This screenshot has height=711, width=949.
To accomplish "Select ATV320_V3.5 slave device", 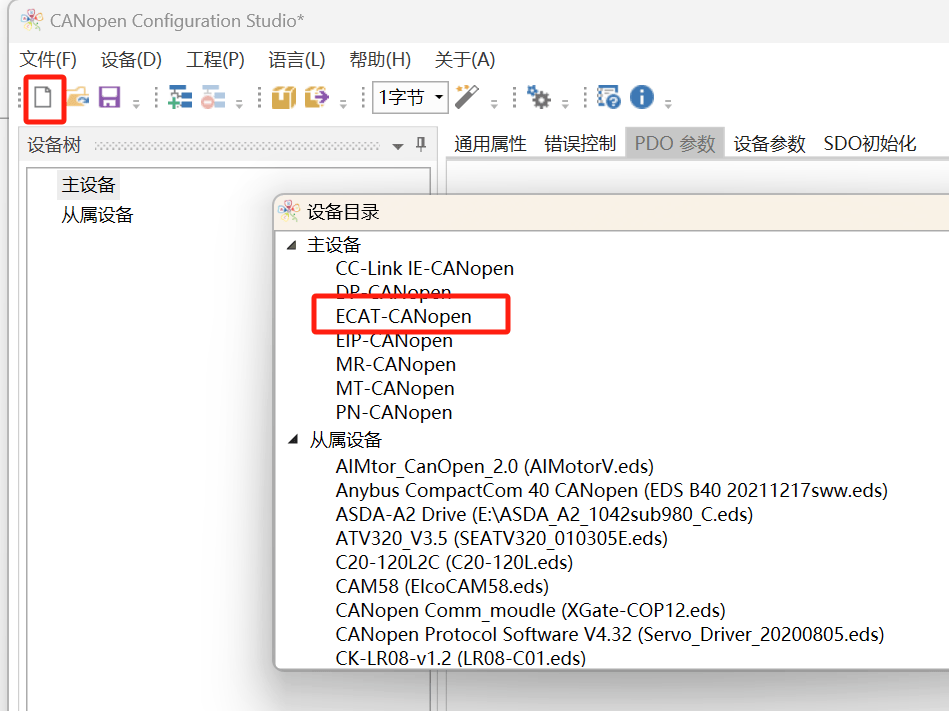I will tap(502, 538).
